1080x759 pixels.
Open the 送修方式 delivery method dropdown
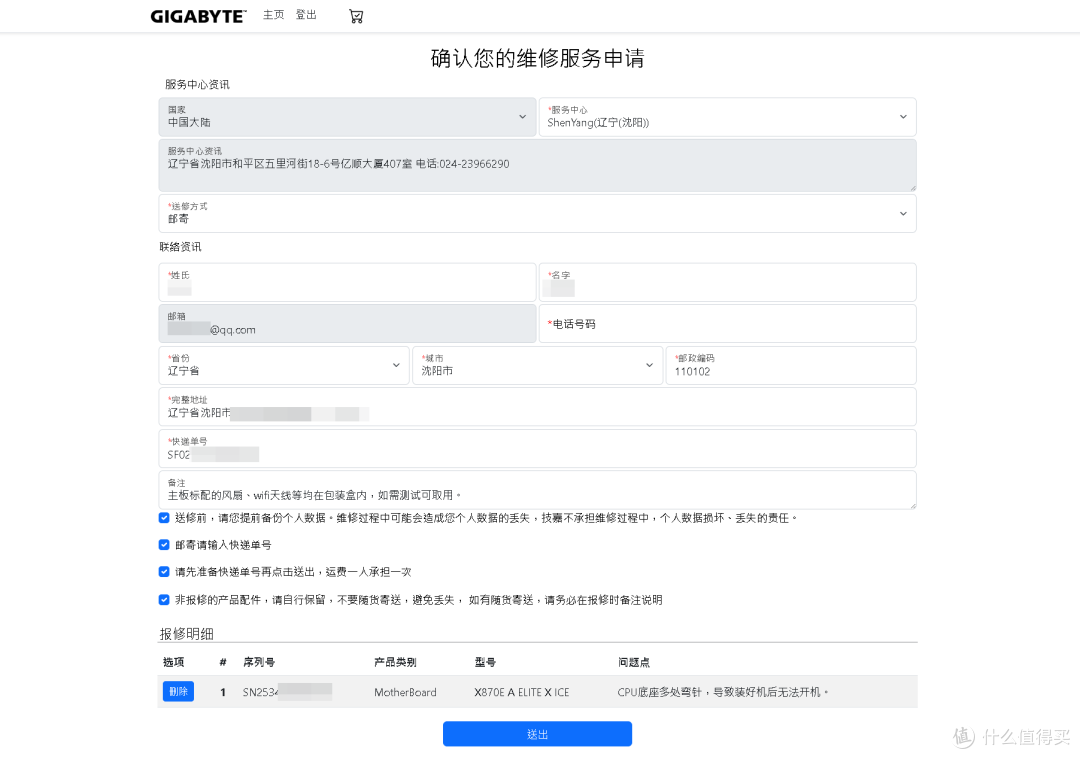(x=537, y=214)
